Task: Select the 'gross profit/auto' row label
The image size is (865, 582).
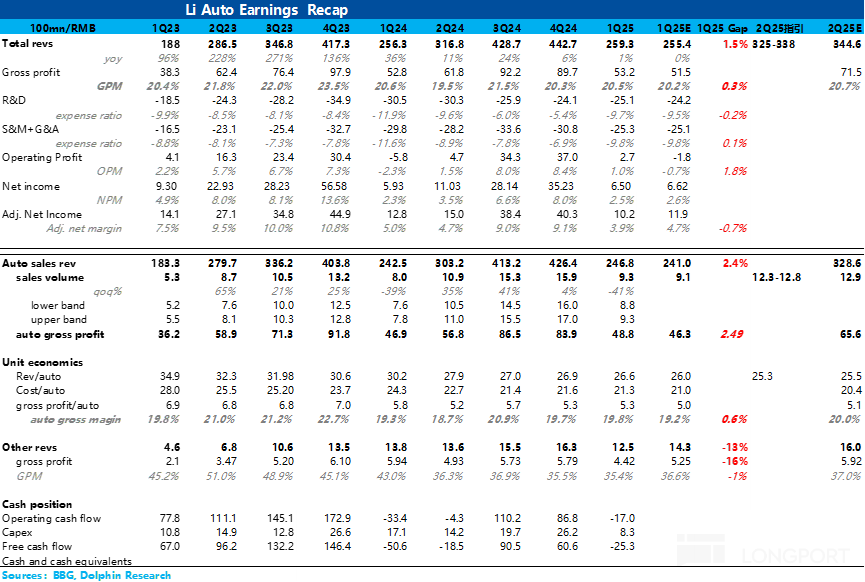Action: (57, 405)
